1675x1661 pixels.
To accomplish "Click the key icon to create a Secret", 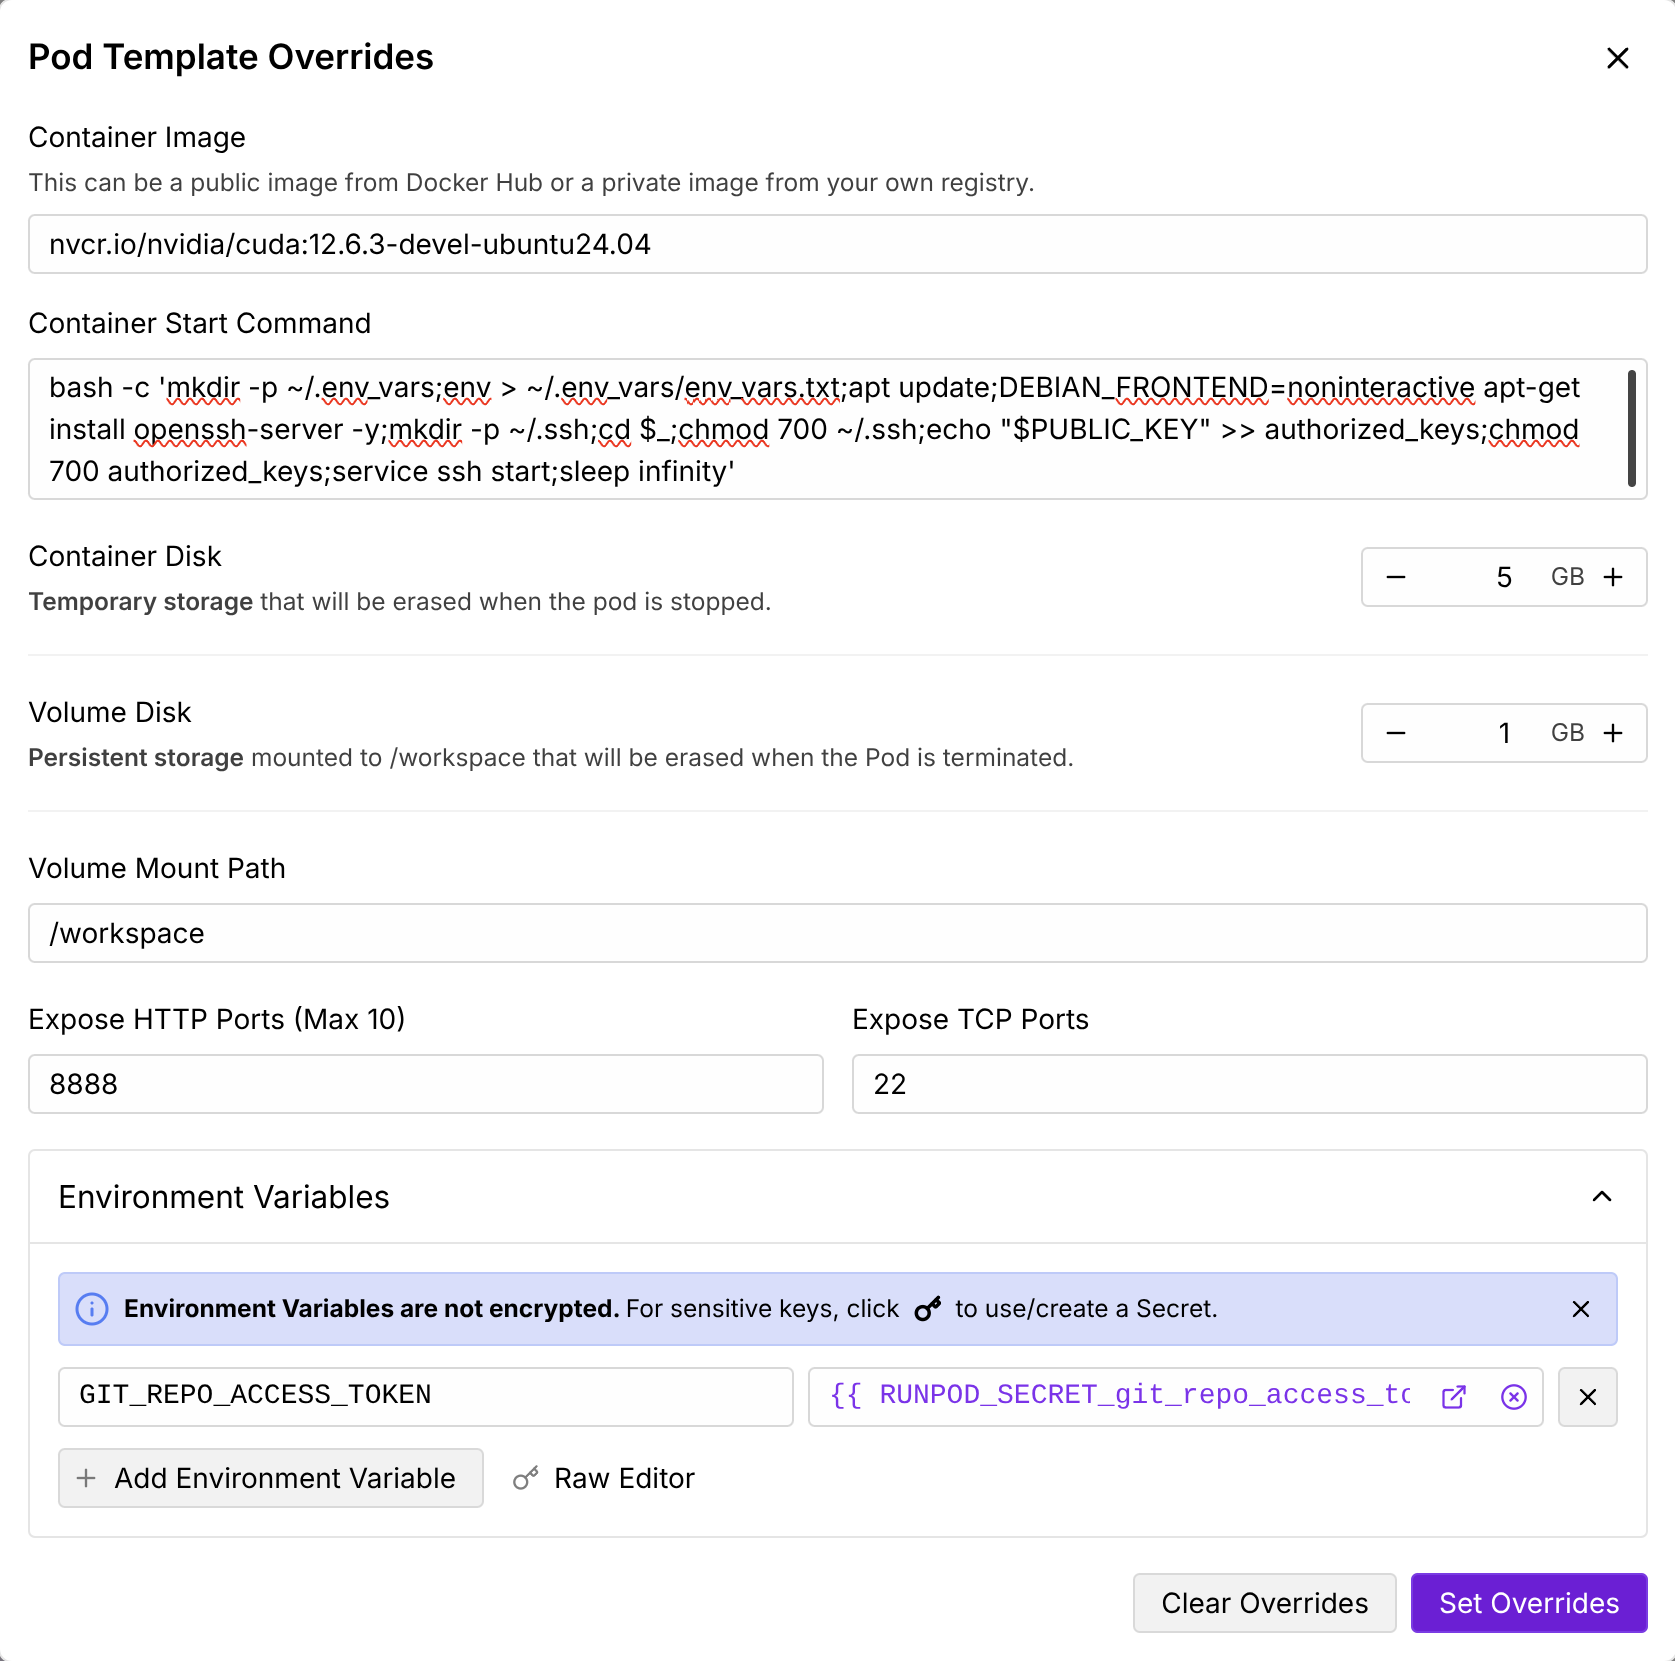I will 928,1308.
